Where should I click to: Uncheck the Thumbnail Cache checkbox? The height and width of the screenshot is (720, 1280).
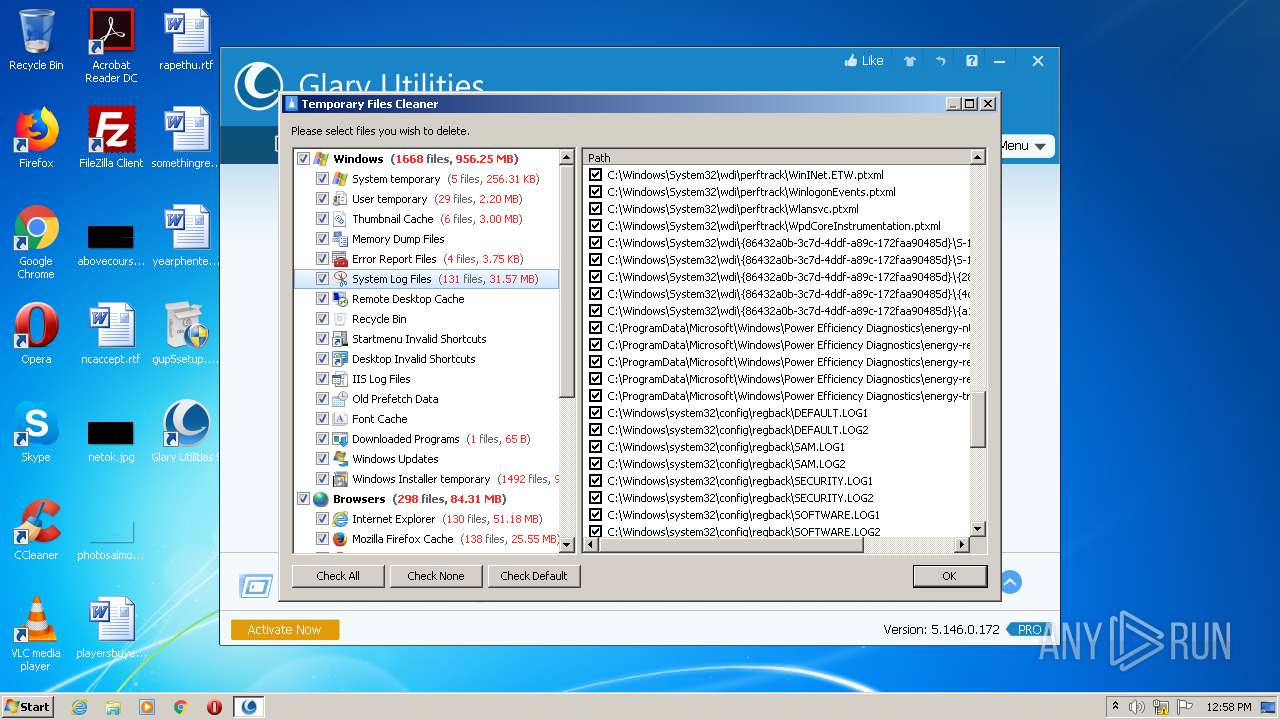[322, 219]
